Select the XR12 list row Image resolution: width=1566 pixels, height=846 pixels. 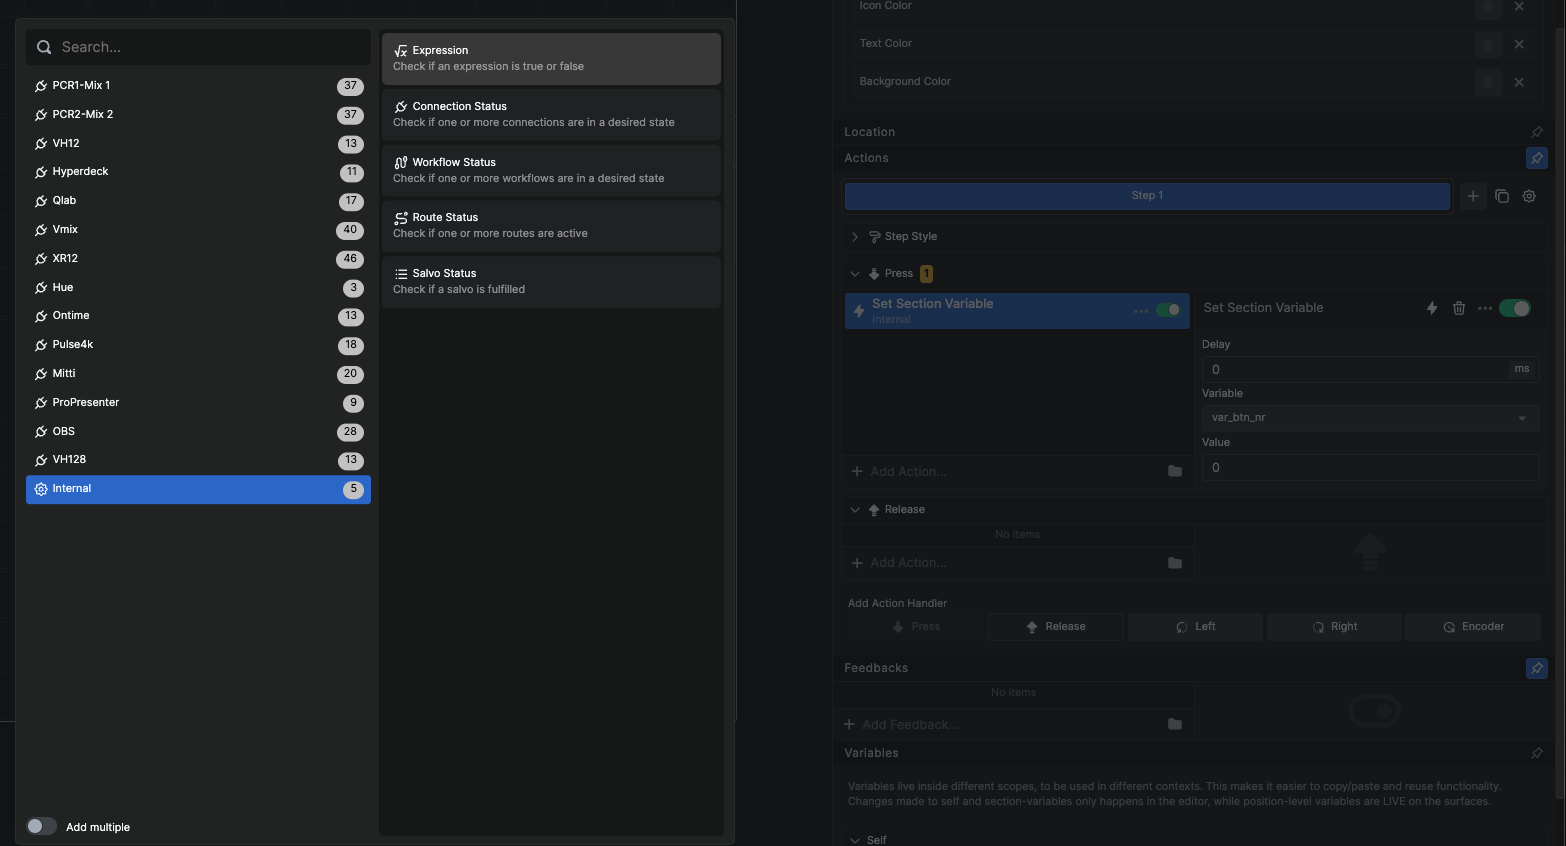pyautogui.click(x=198, y=259)
